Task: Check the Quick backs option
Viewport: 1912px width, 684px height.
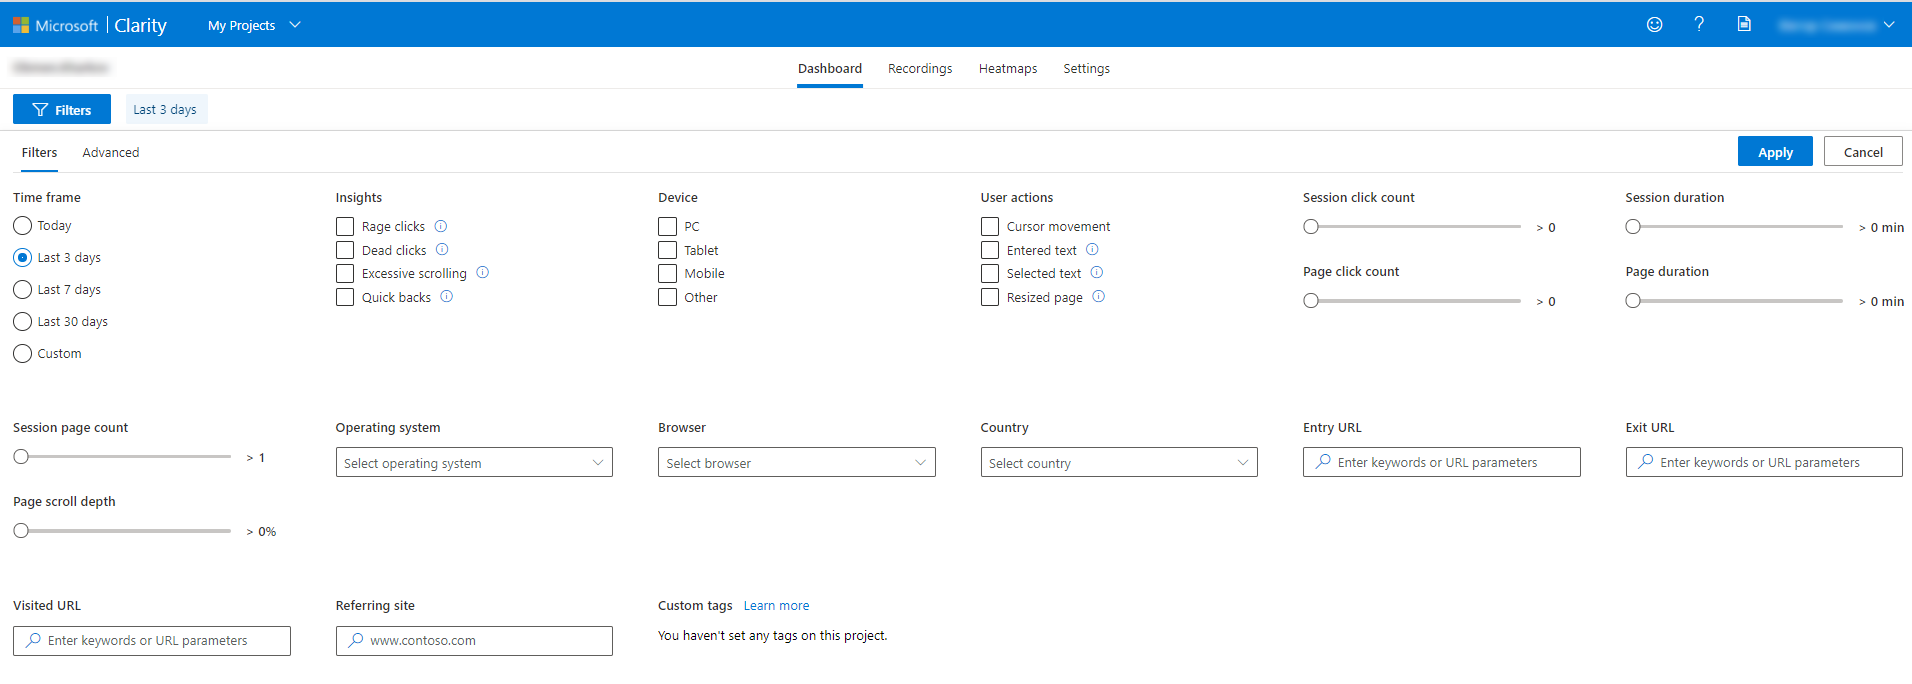Action: tap(345, 297)
